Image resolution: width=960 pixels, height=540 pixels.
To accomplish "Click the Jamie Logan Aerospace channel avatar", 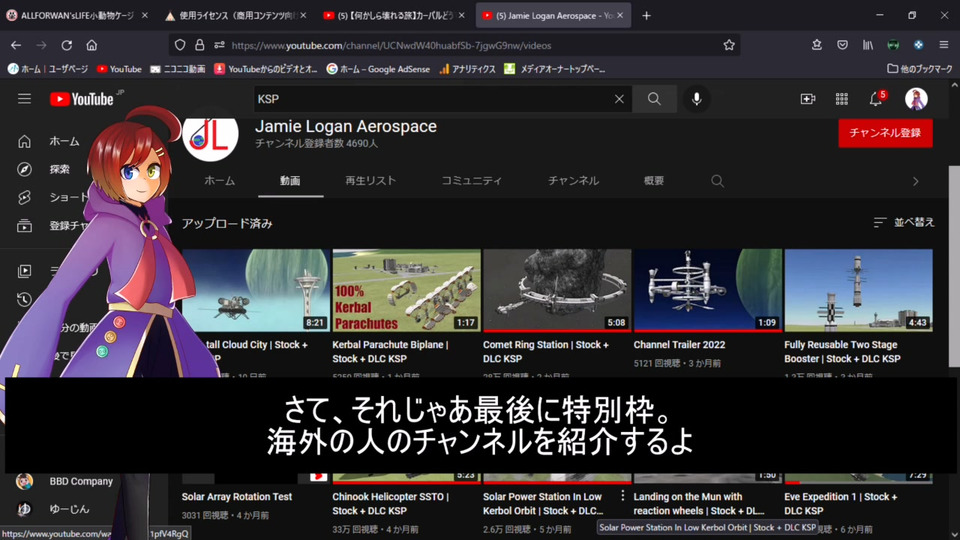I will click(x=210, y=136).
